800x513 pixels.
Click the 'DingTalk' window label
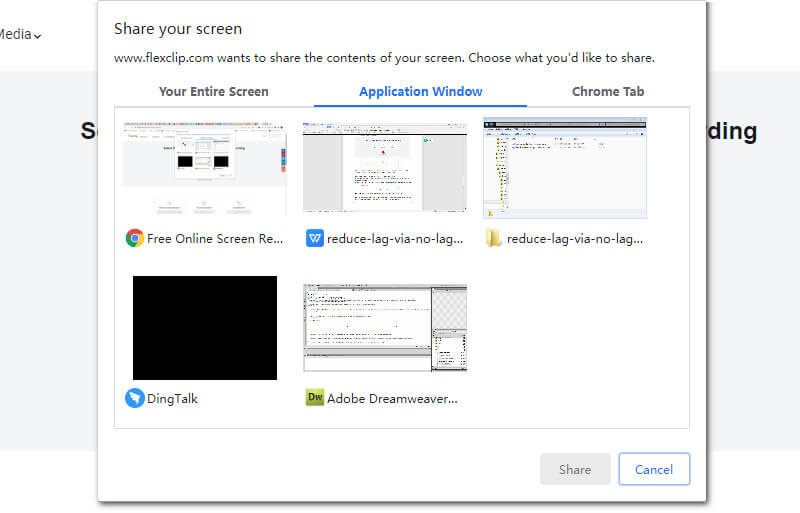172,399
